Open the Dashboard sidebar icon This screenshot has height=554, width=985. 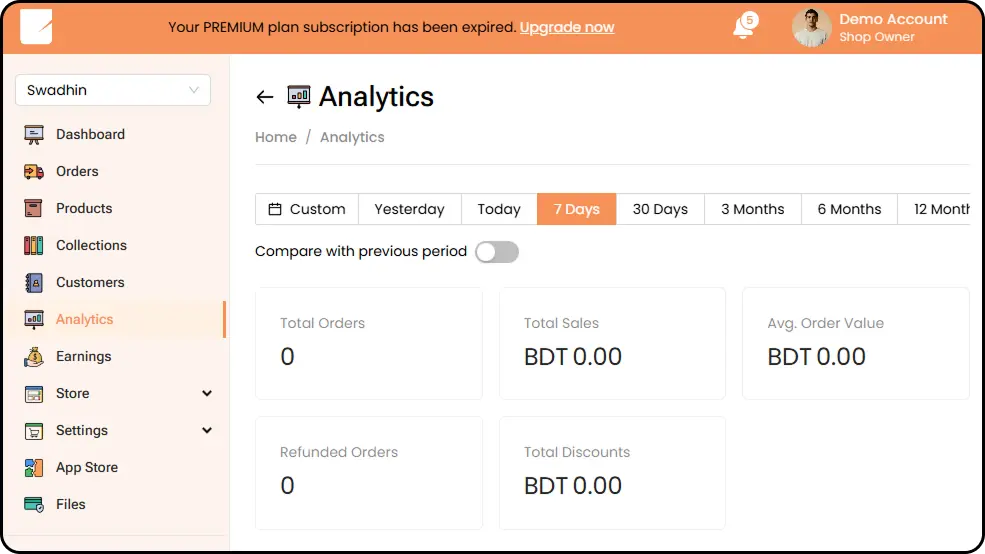(x=34, y=134)
